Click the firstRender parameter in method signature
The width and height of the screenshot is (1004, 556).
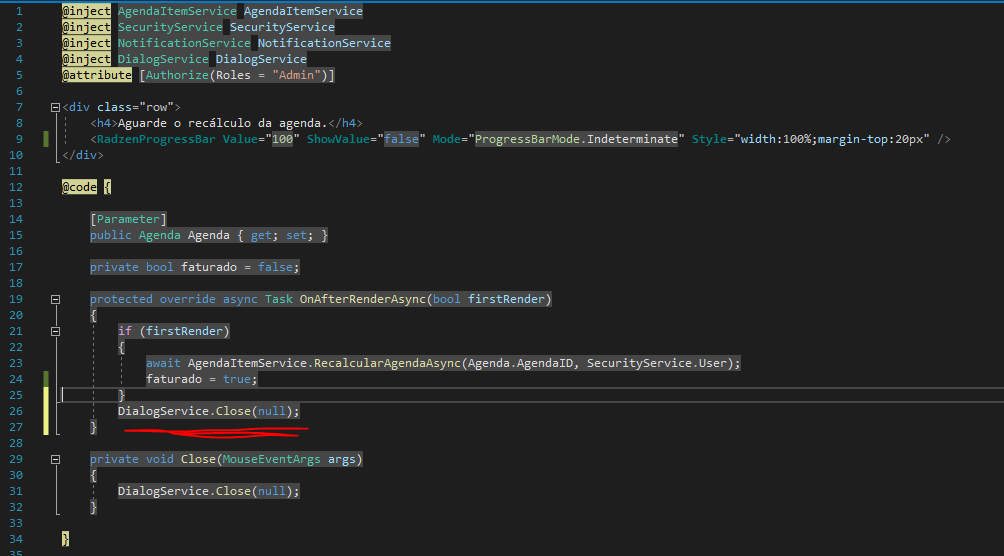pos(506,299)
